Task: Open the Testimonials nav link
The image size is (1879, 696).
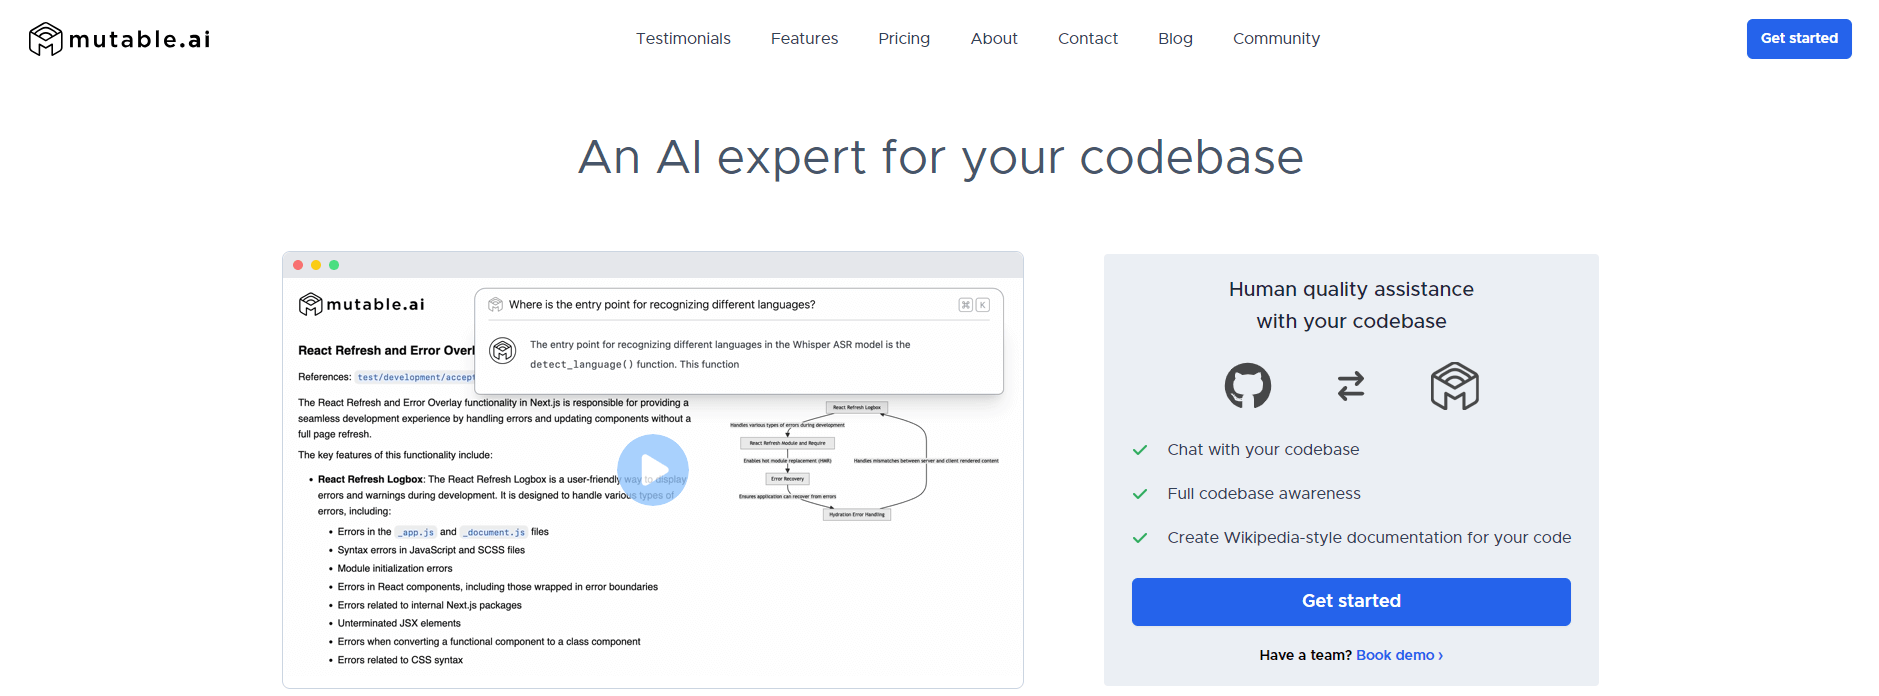Action: [x=683, y=39]
